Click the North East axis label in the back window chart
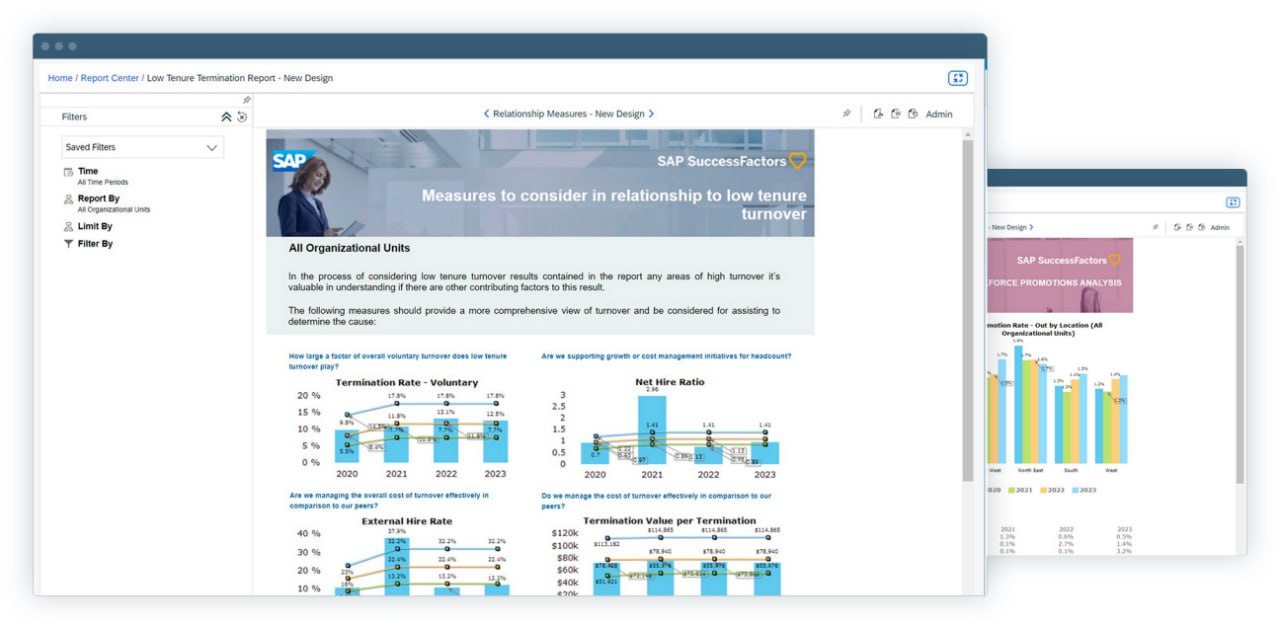The image size is (1280, 626). pos(1031,469)
